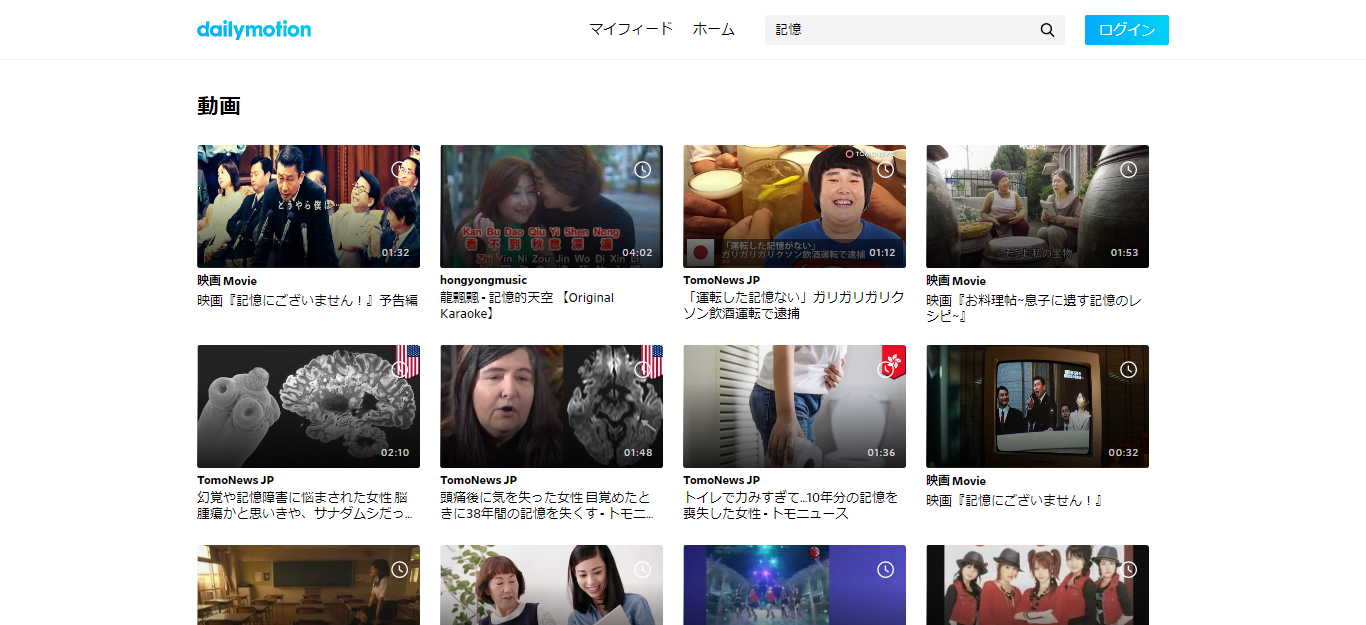Viewport: 1366px width, 625px height.
Task: Click the ログイン button
Action: point(1127,30)
